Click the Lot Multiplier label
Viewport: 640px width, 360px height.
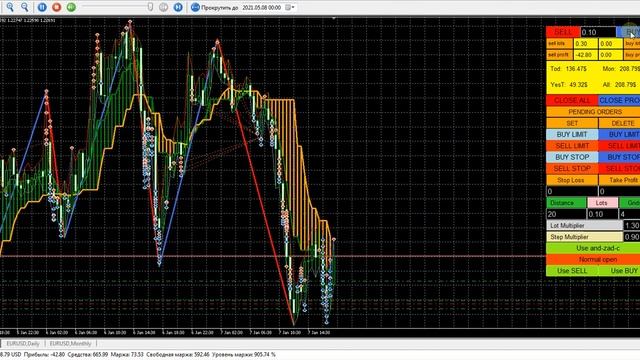click(x=584, y=226)
